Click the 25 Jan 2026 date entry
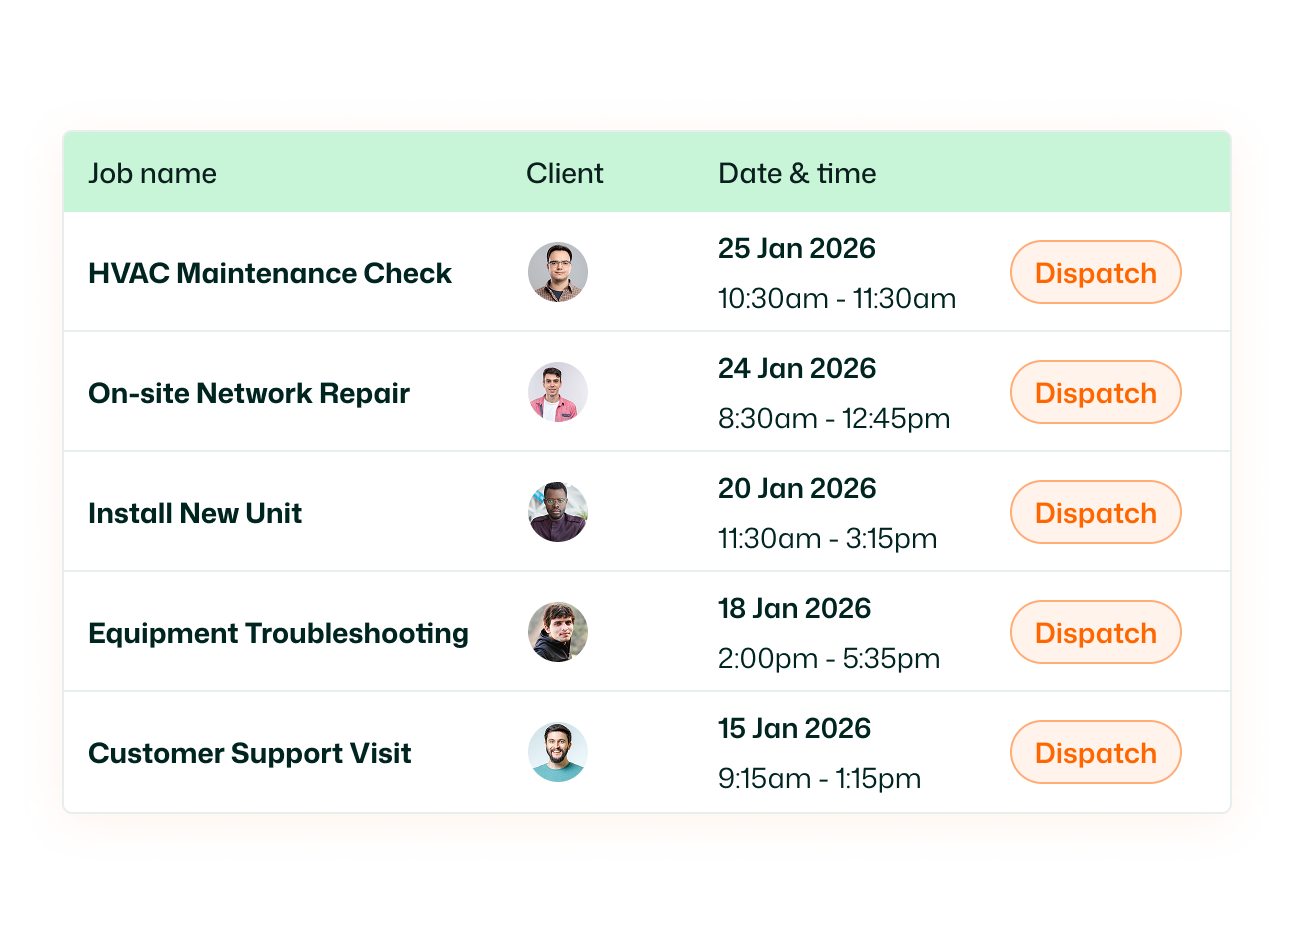Image resolution: width=1296 pixels, height=942 pixels. pos(796,248)
